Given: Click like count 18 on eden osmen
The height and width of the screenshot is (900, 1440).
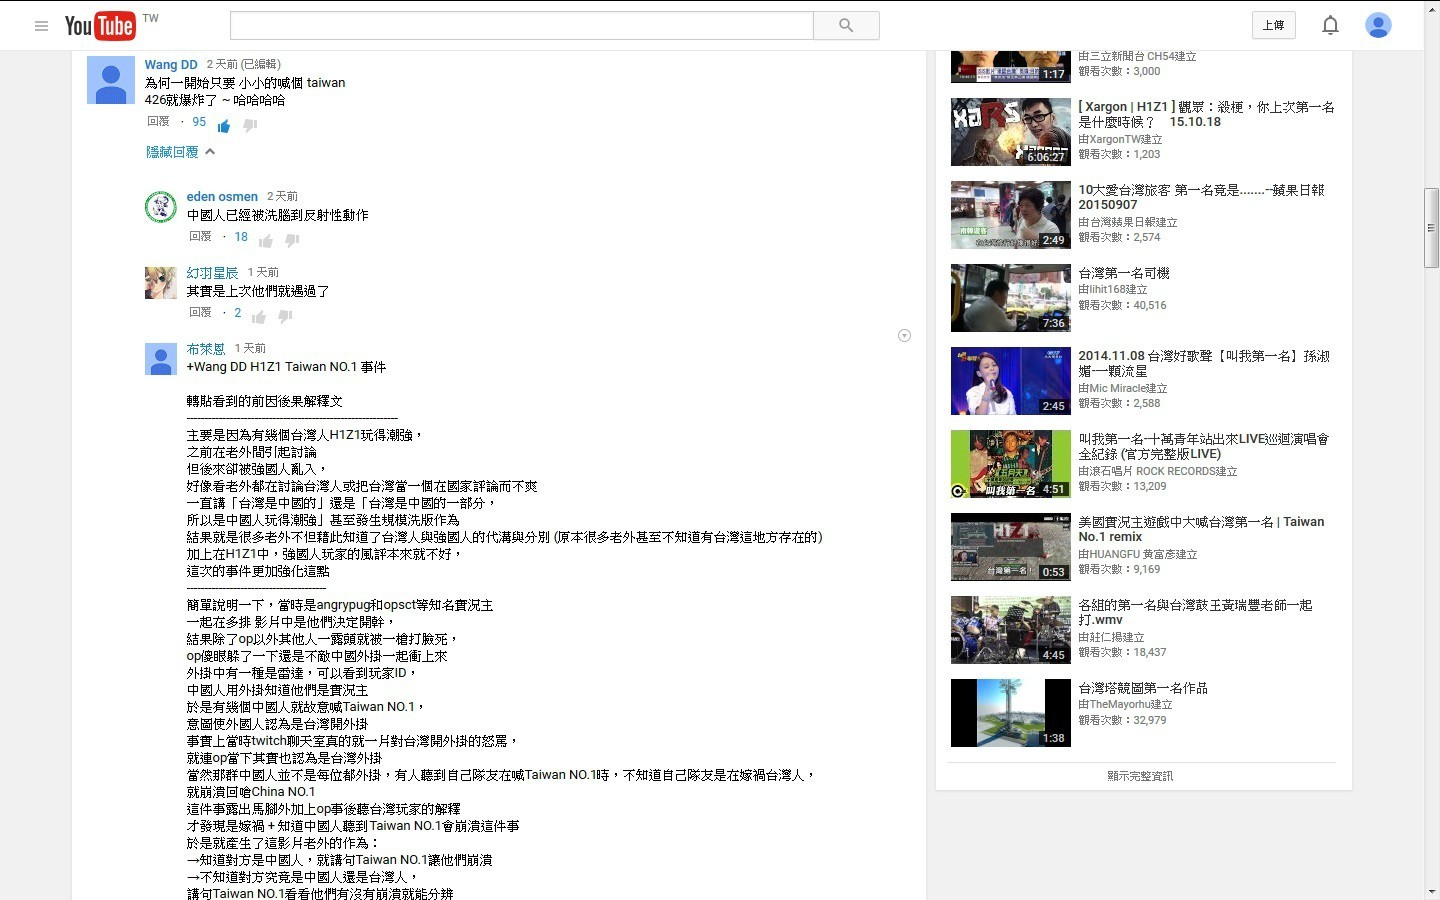Looking at the screenshot, I should coord(241,237).
